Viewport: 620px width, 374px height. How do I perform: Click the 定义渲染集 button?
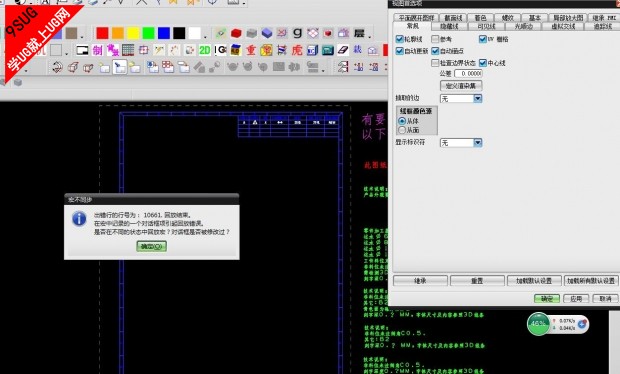pos(461,86)
